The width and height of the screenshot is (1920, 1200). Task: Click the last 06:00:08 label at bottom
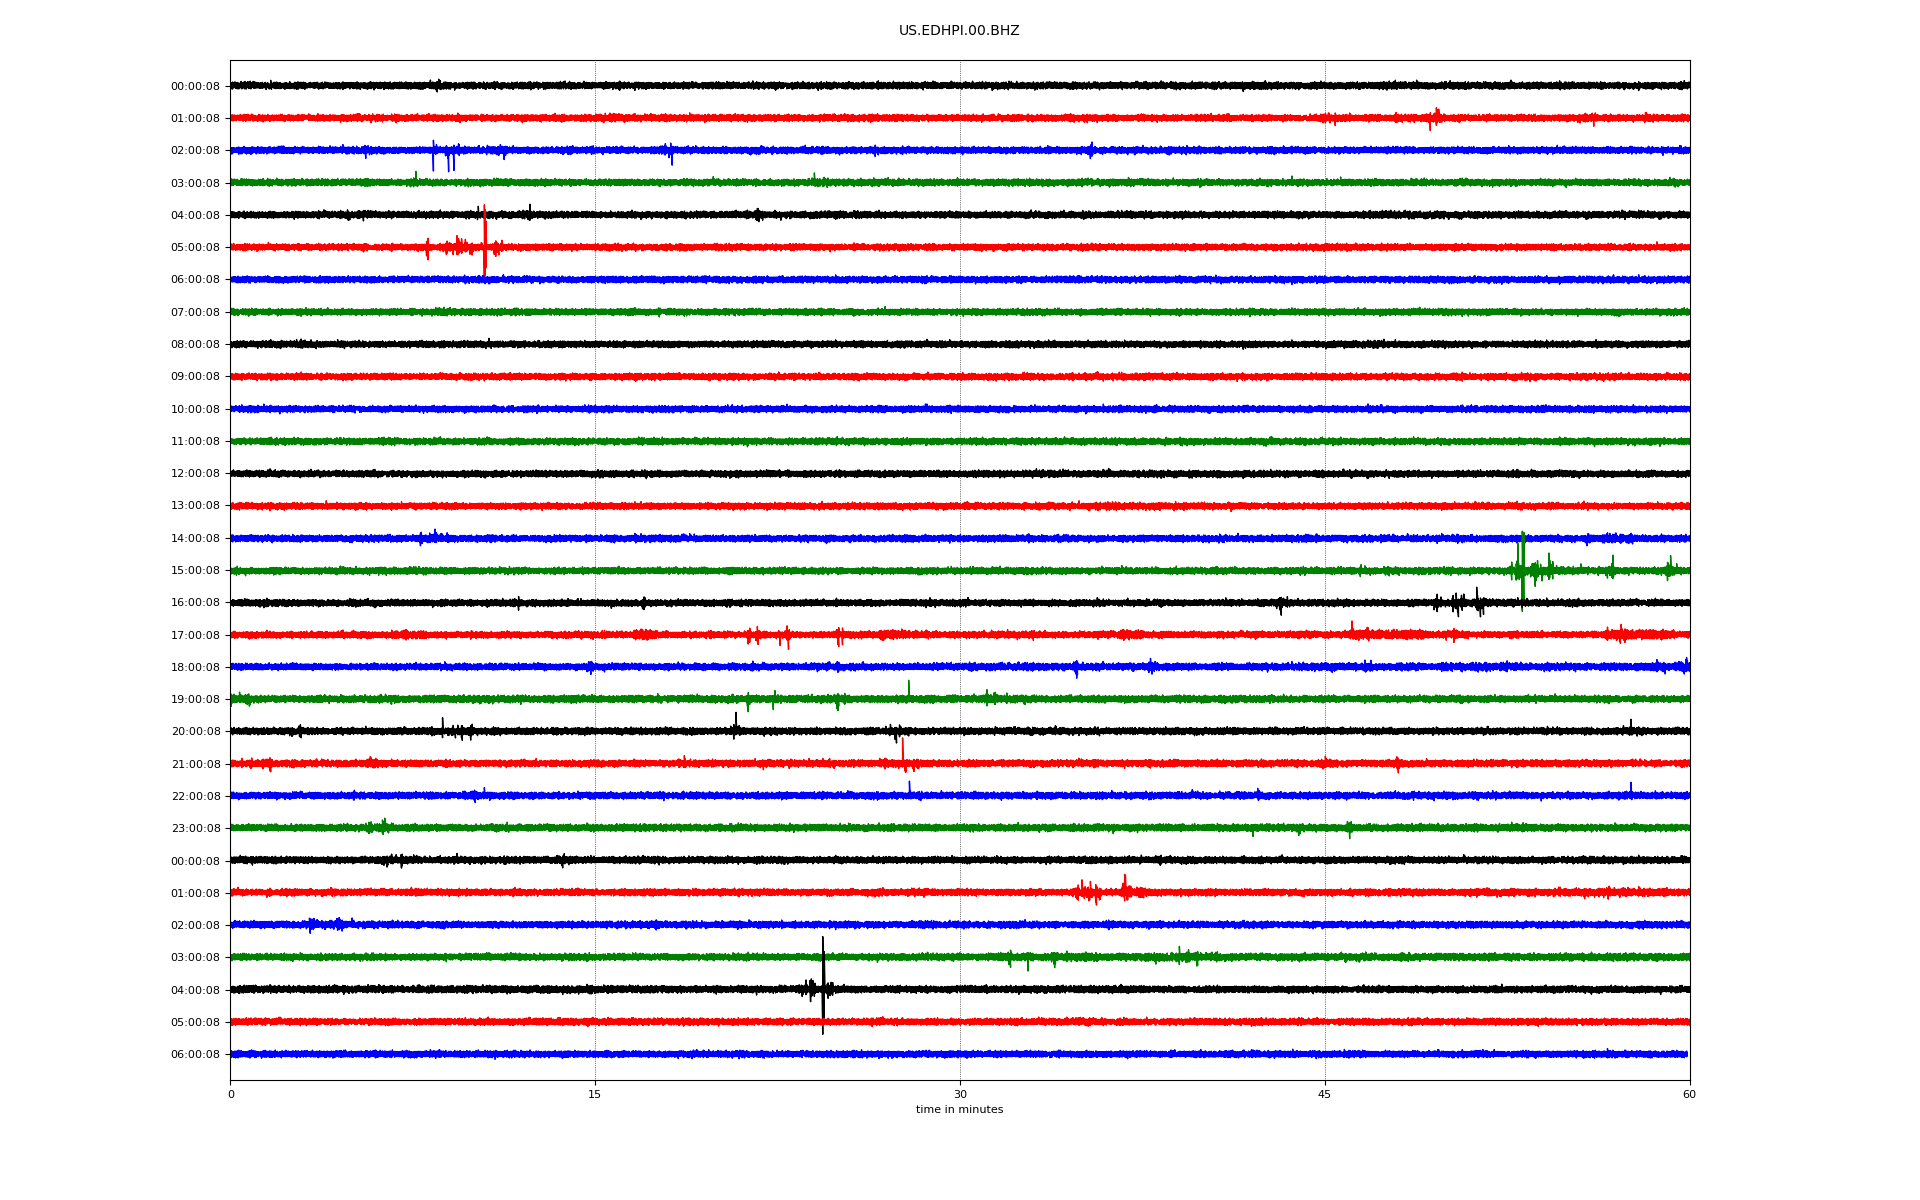click(x=195, y=1055)
